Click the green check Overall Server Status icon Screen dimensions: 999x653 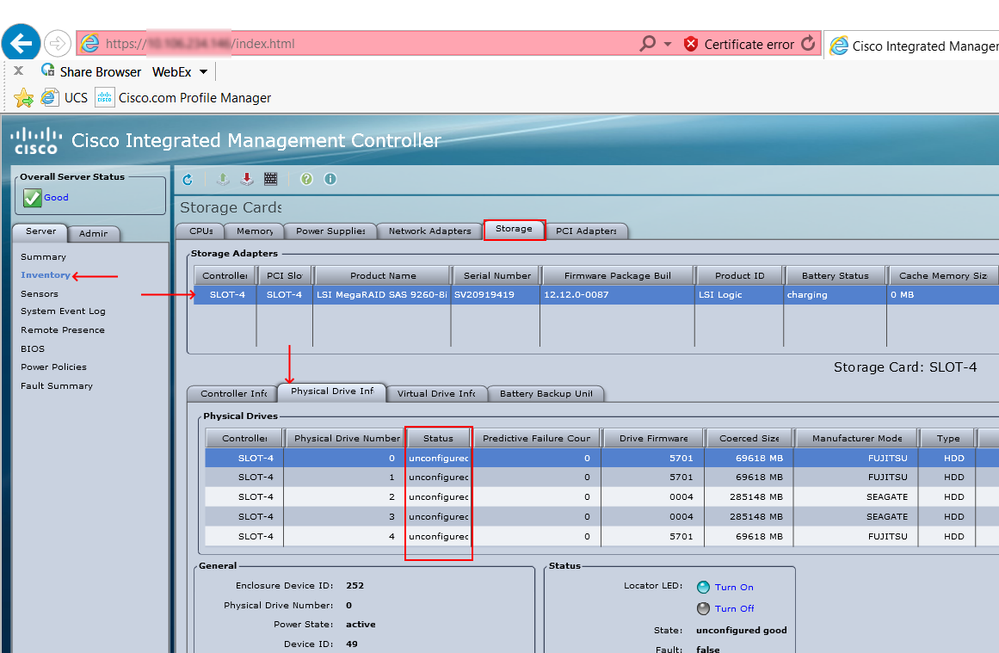pos(32,197)
